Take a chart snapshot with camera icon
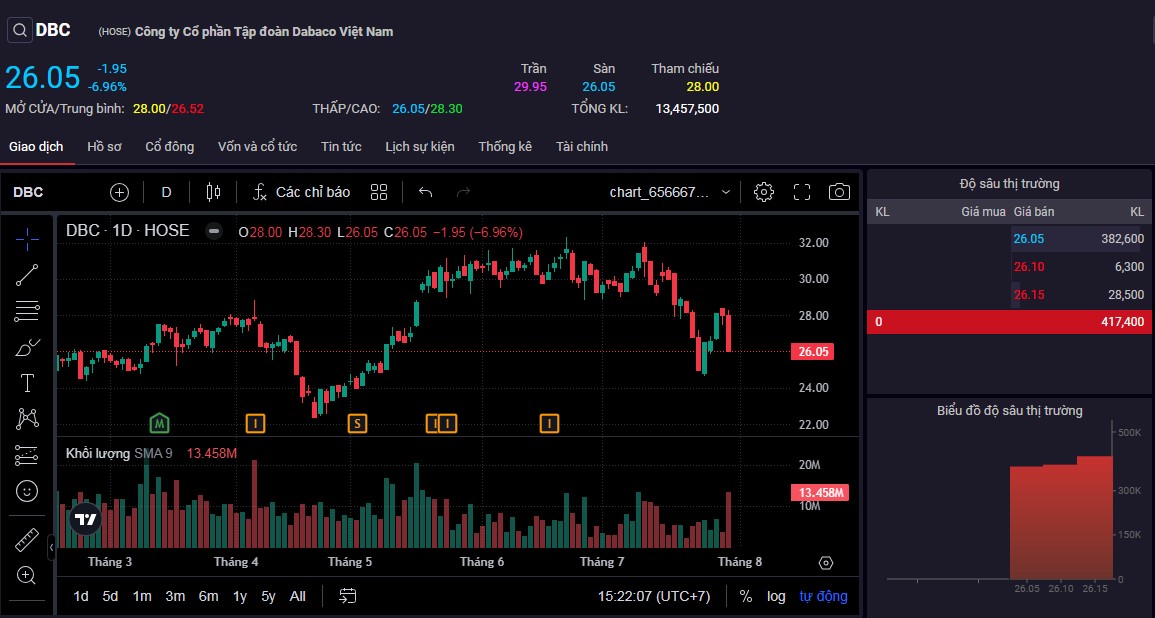The width and height of the screenshot is (1155, 618). click(840, 192)
